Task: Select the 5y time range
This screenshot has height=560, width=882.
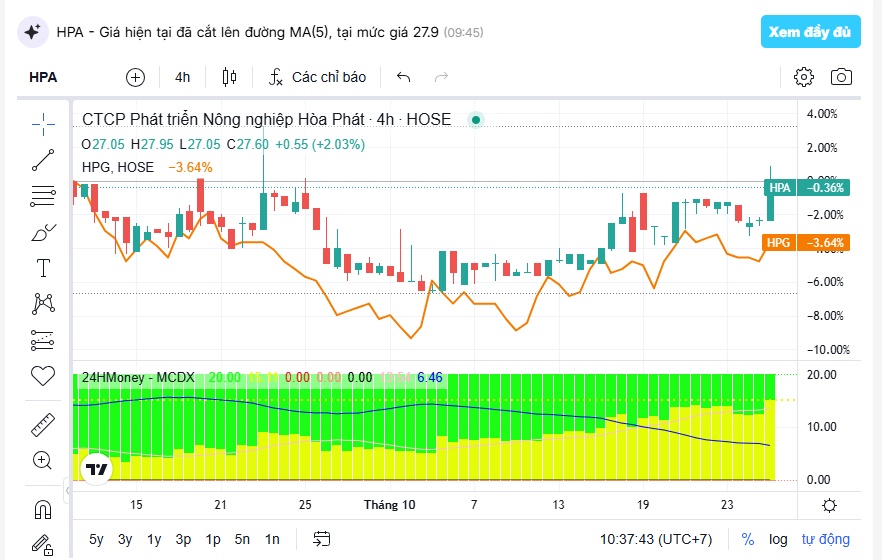Action: pos(96,539)
